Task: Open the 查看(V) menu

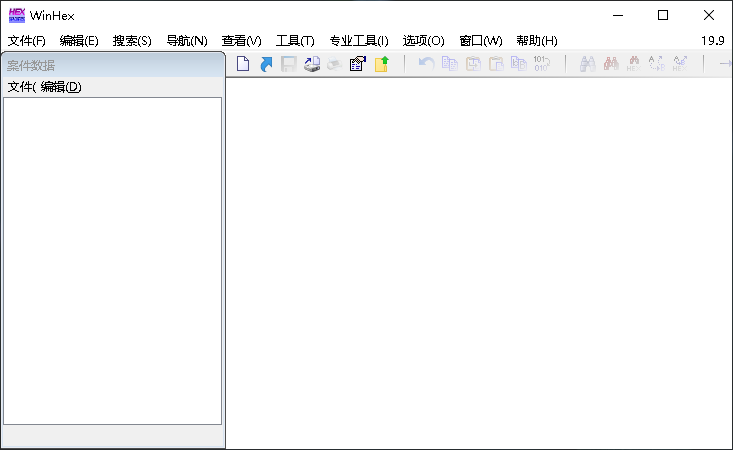Action: (x=241, y=41)
